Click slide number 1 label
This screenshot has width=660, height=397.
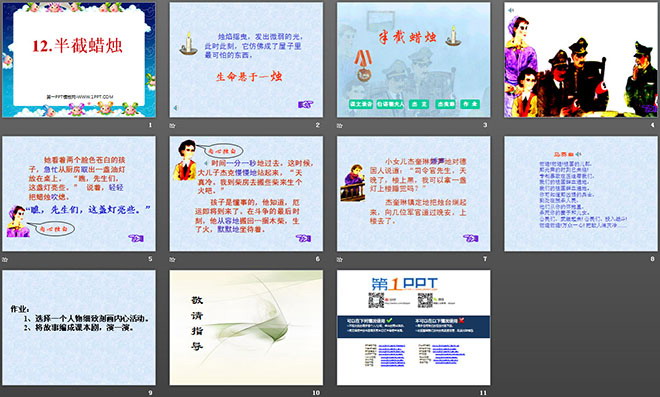click(150, 125)
